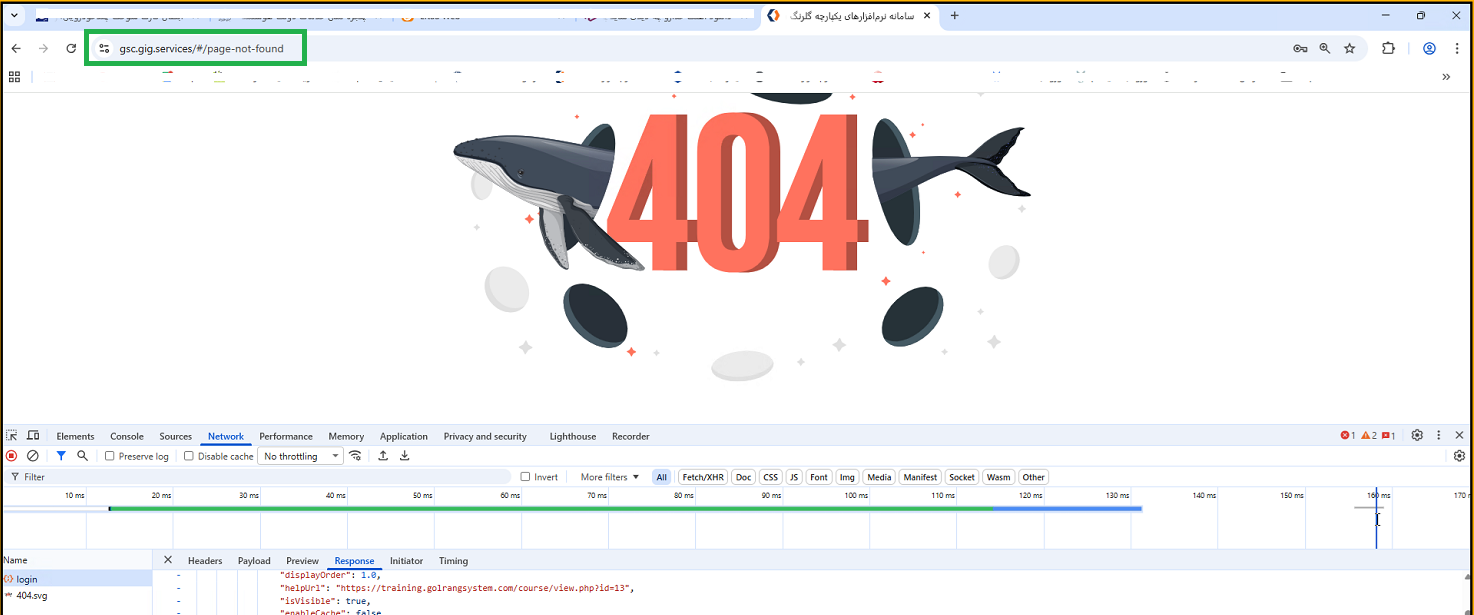Open the network search magnifier icon

(x=82, y=456)
